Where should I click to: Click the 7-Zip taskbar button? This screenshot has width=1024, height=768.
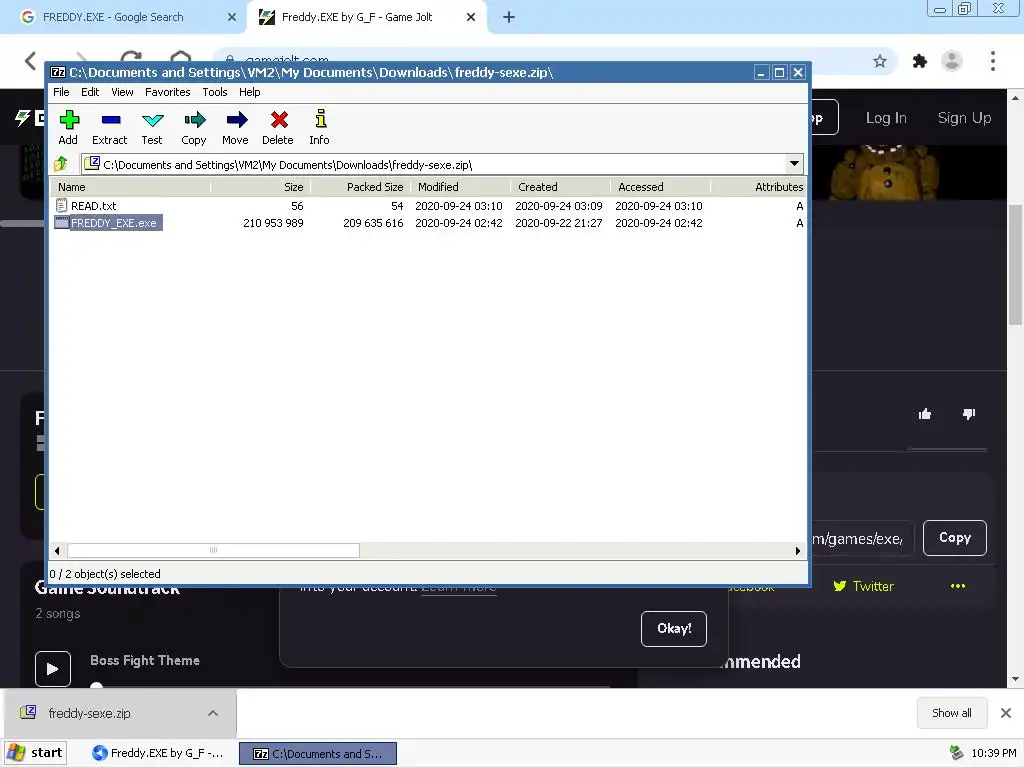coord(317,754)
